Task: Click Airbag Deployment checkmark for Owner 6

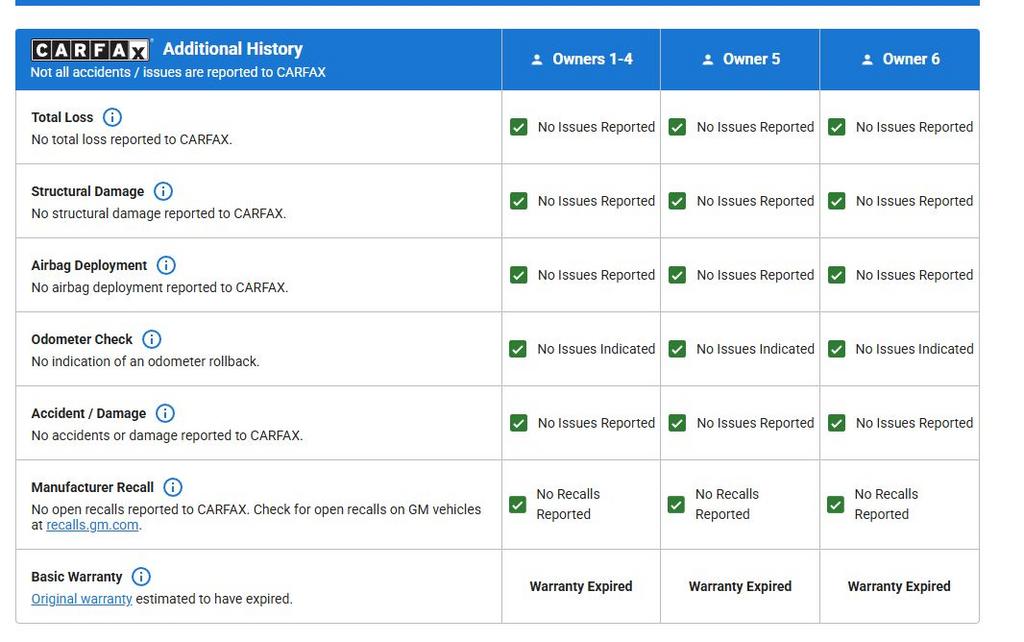Action: coord(837,275)
